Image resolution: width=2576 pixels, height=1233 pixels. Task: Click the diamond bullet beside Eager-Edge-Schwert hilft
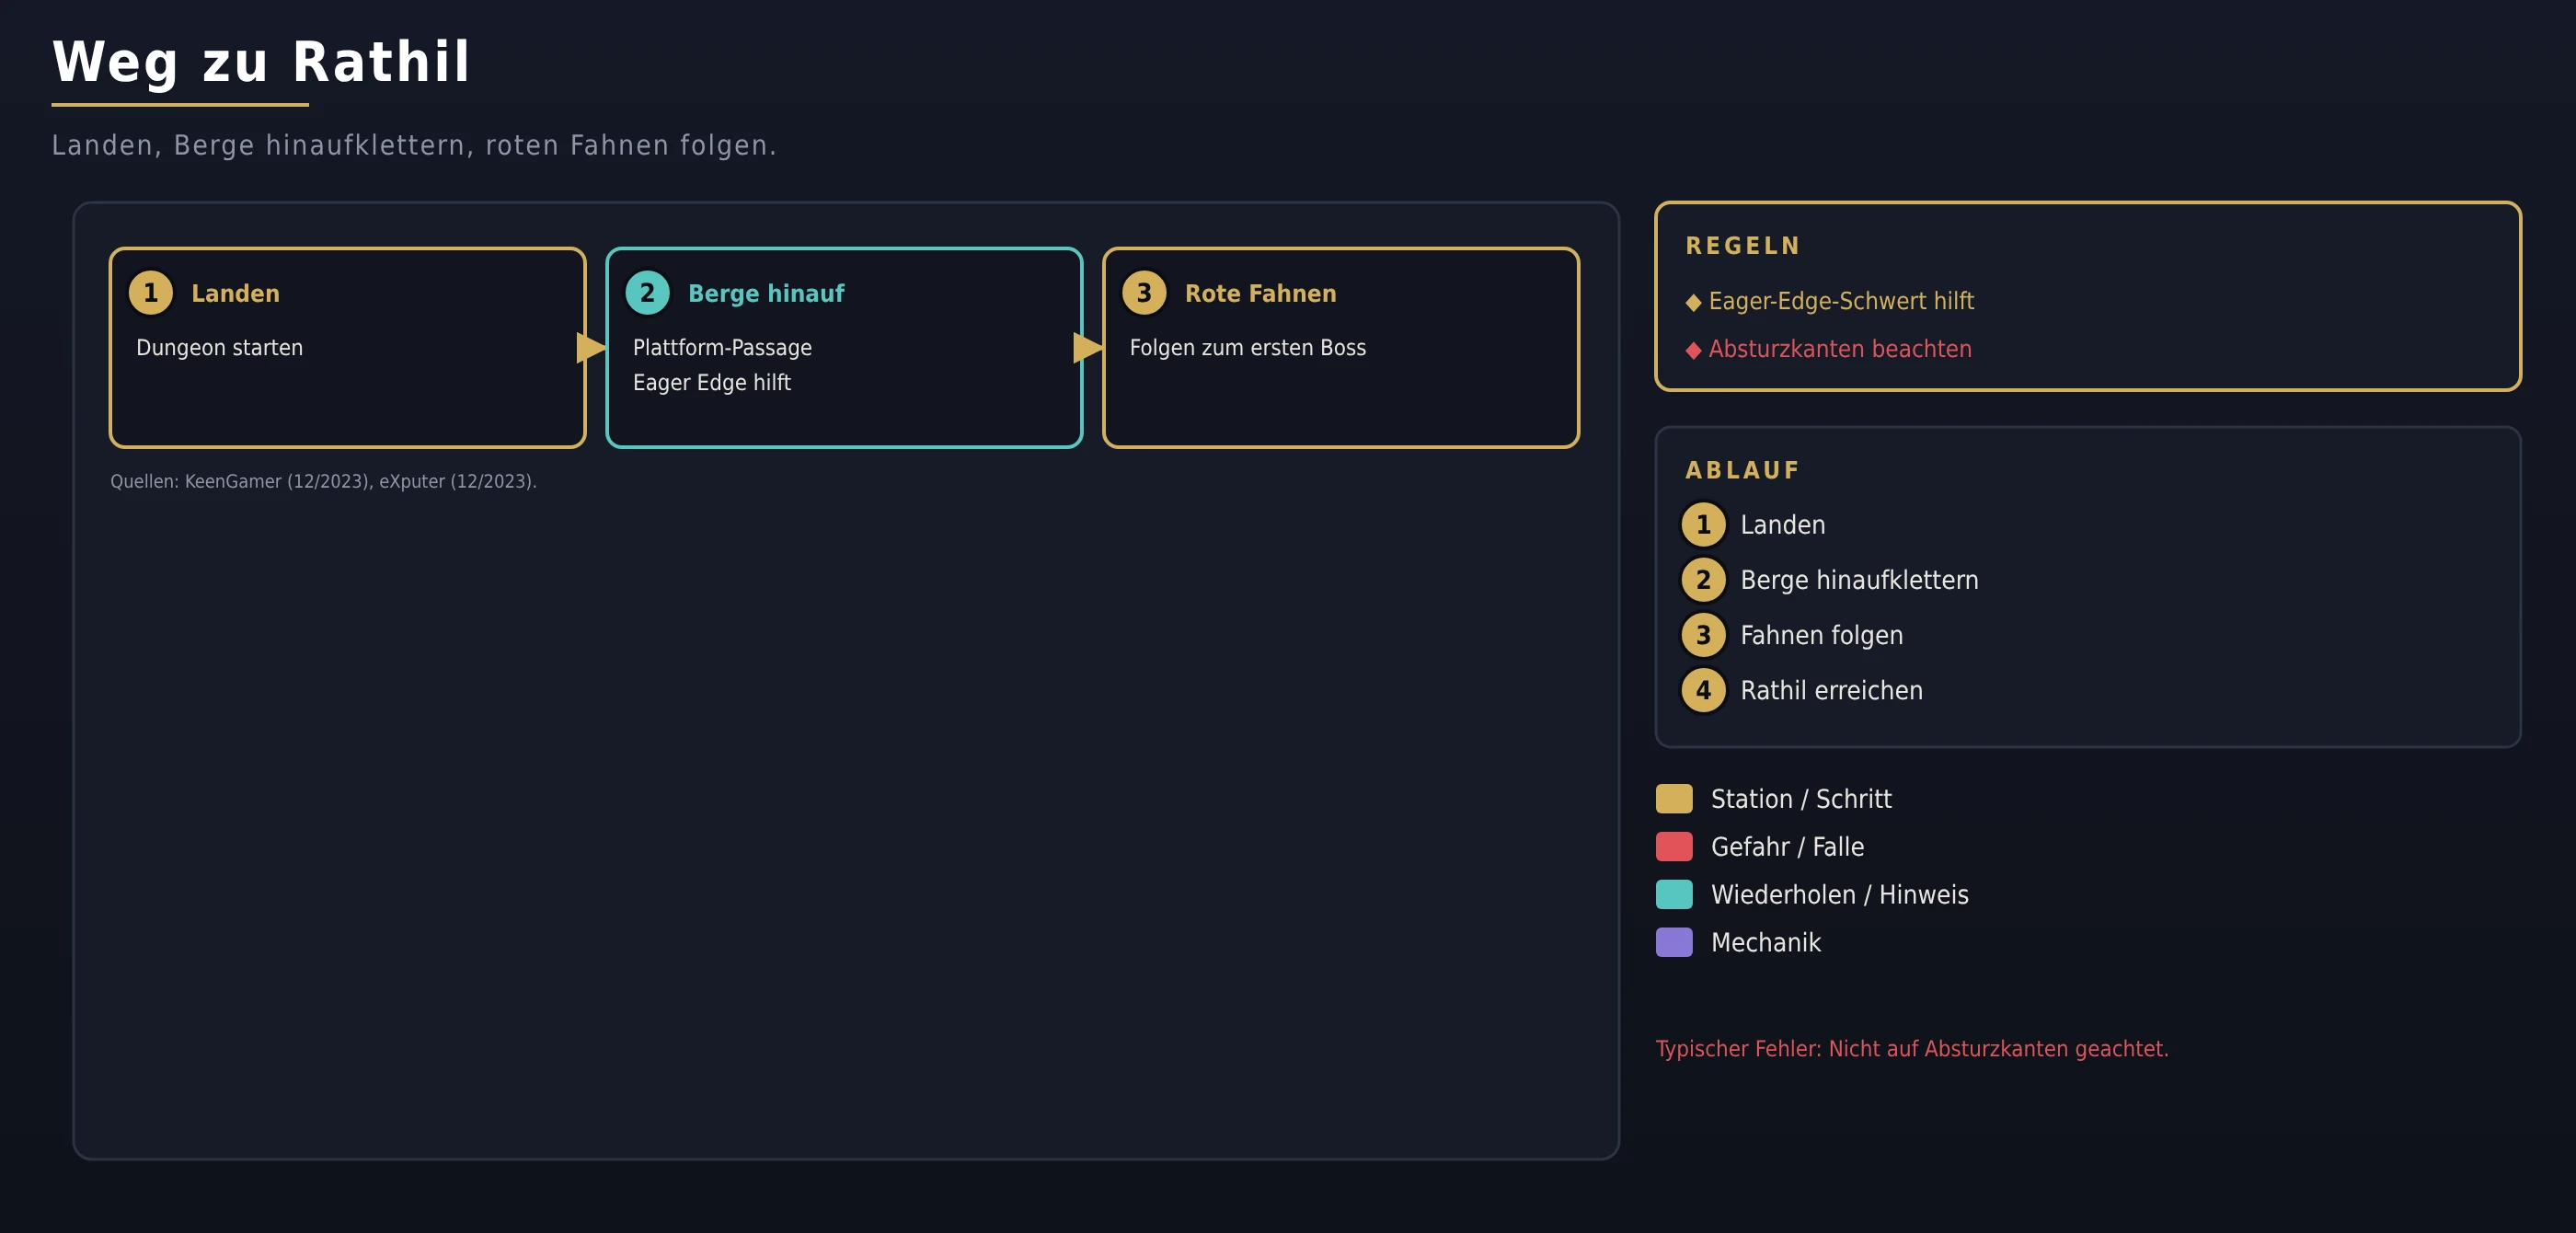click(x=1693, y=302)
